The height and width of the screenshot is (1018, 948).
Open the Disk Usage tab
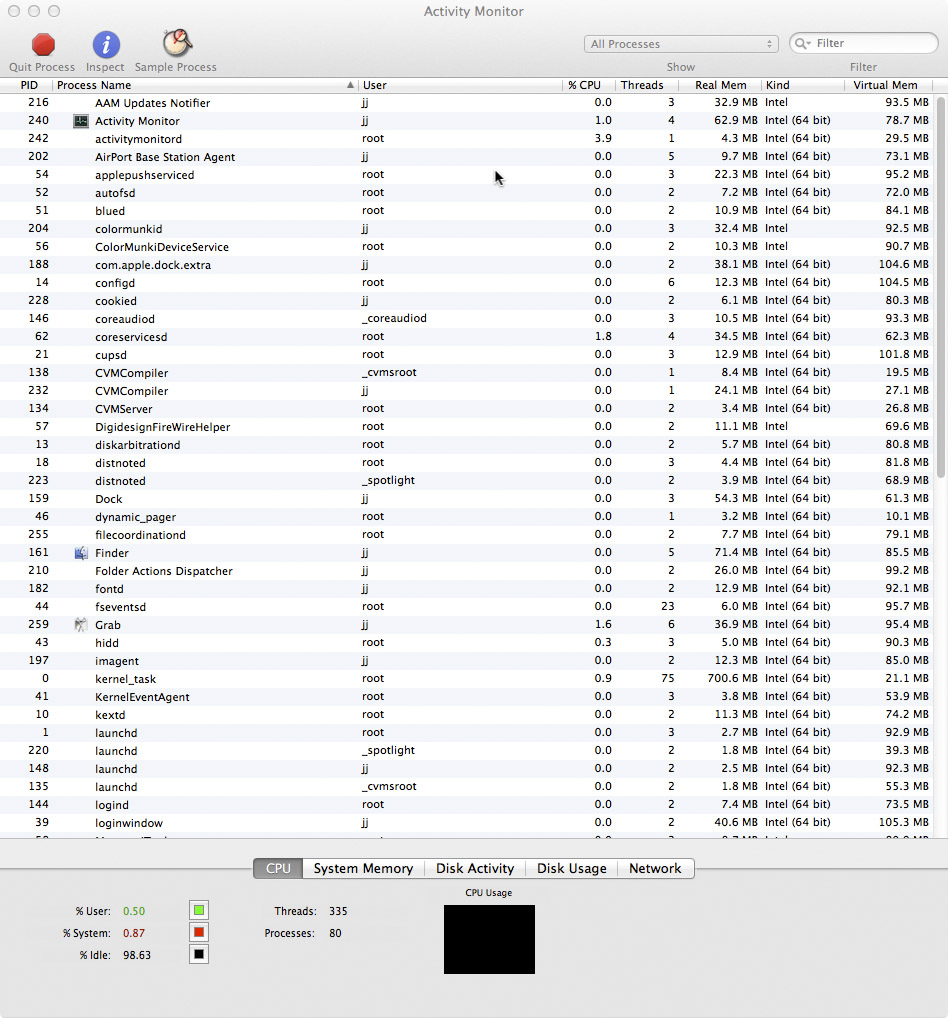571,868
